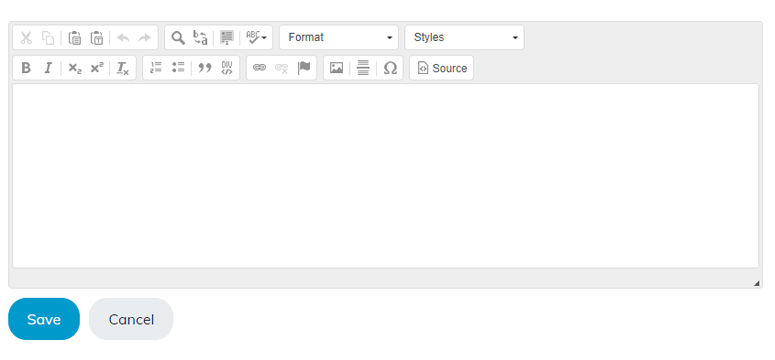The width and height of the screenshot is (775, 360).
Task: Click inside the editor text area
Action: (386, 176)
